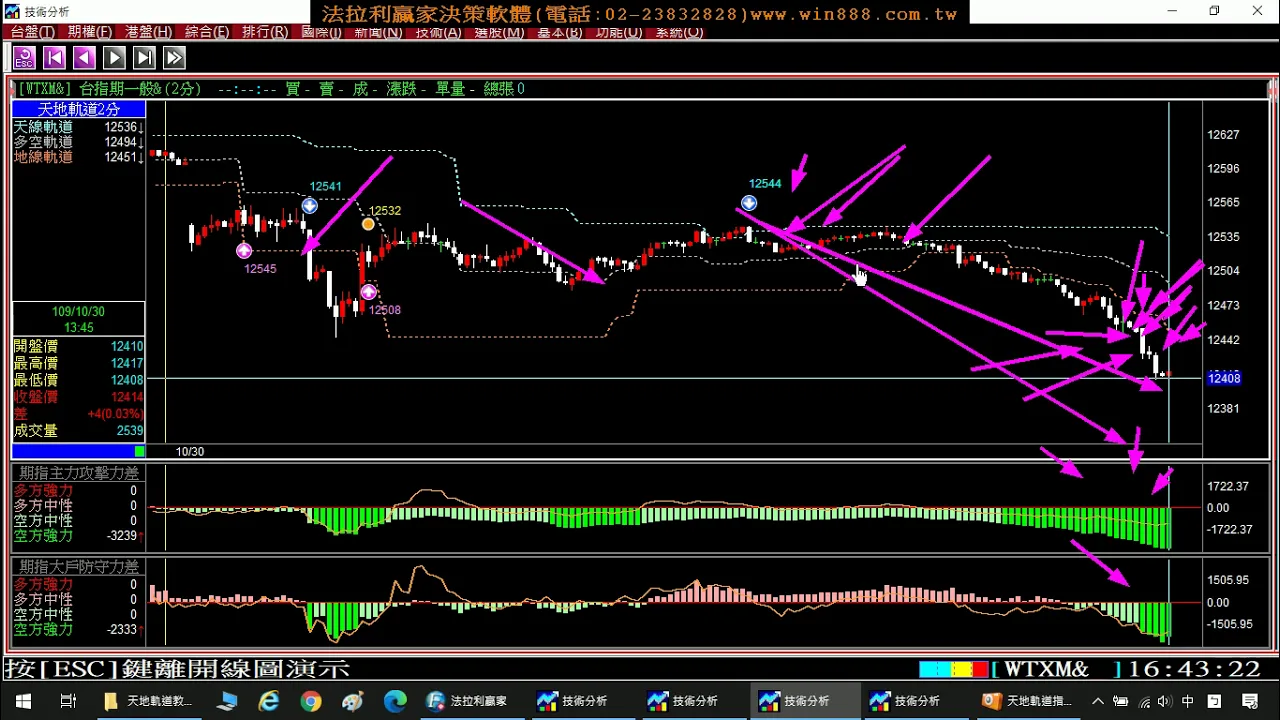Click the 12504 price axis label
This screenshot has width=1280, height=720.
pos(1223,271)
